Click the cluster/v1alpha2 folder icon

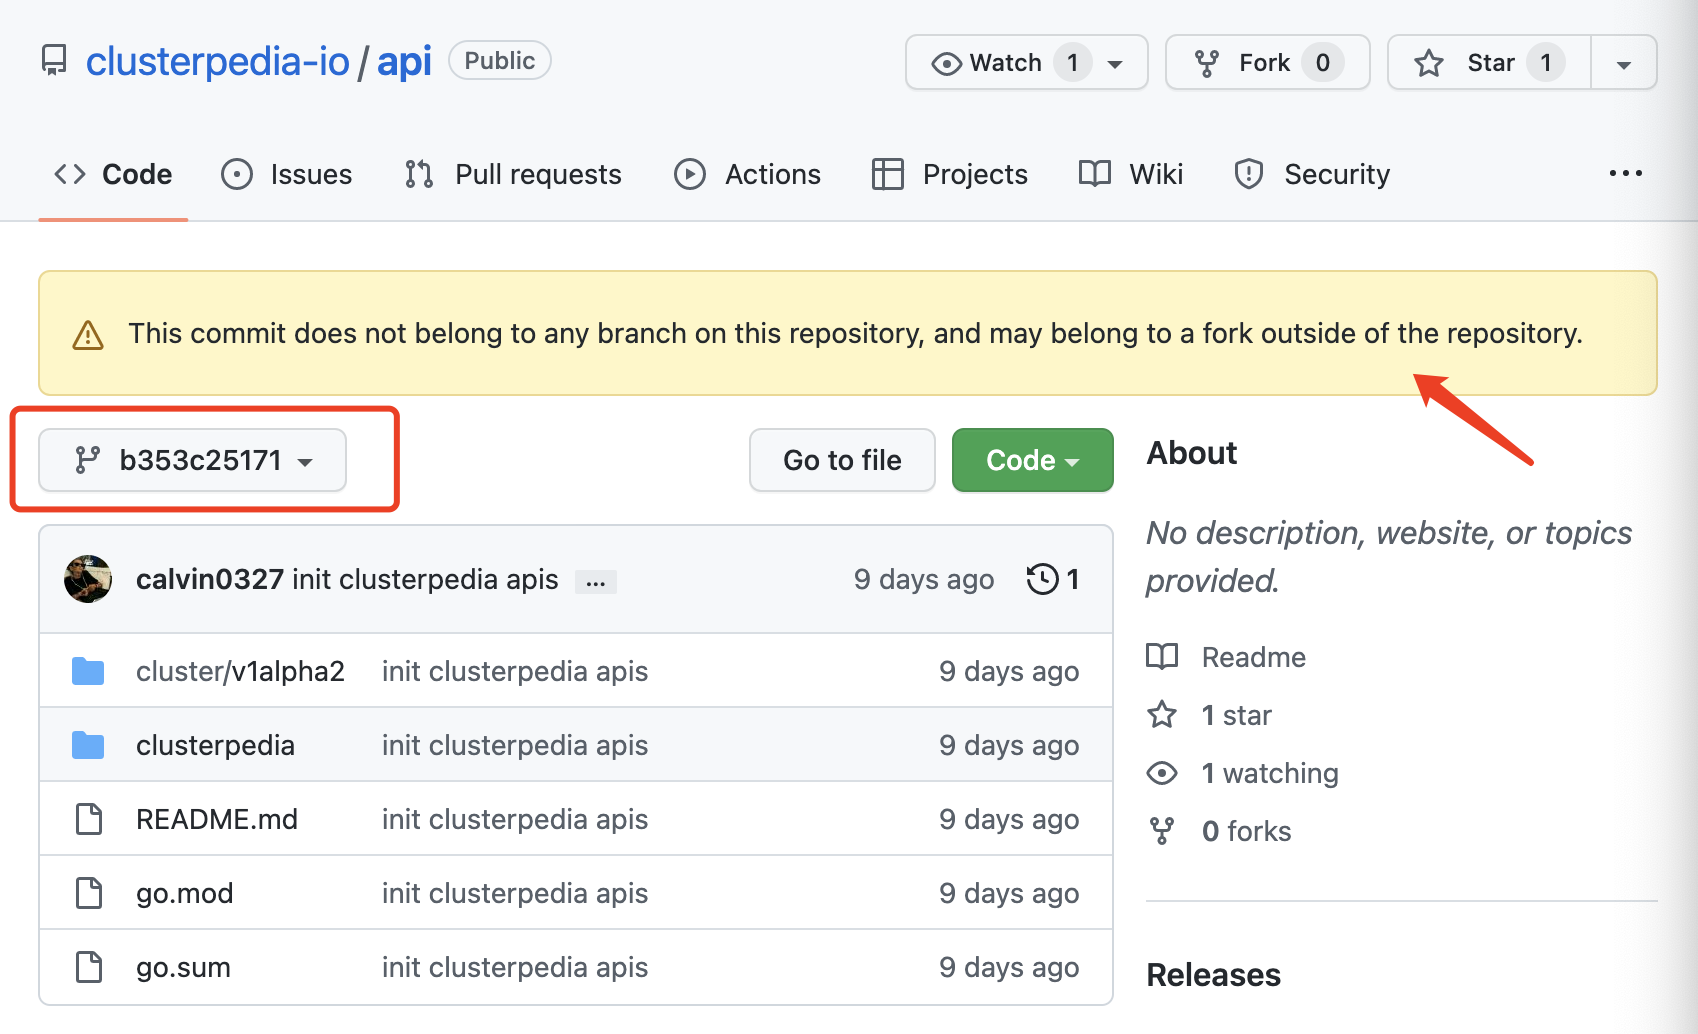(x=88, y=671)
